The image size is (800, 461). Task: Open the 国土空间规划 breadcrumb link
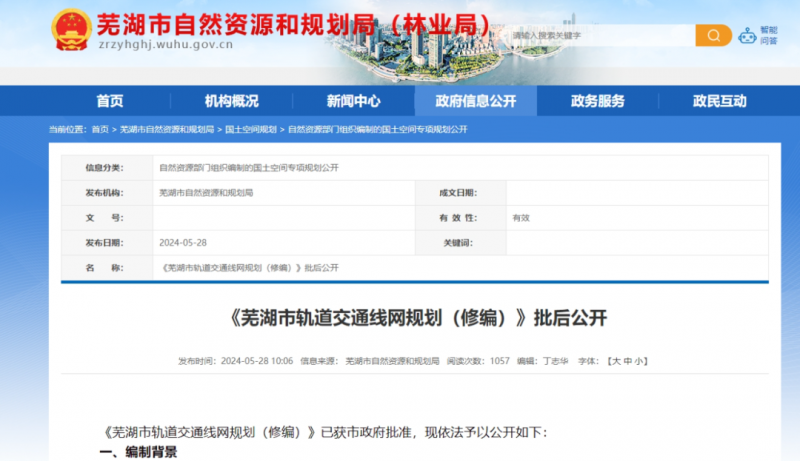pos(250,130)
